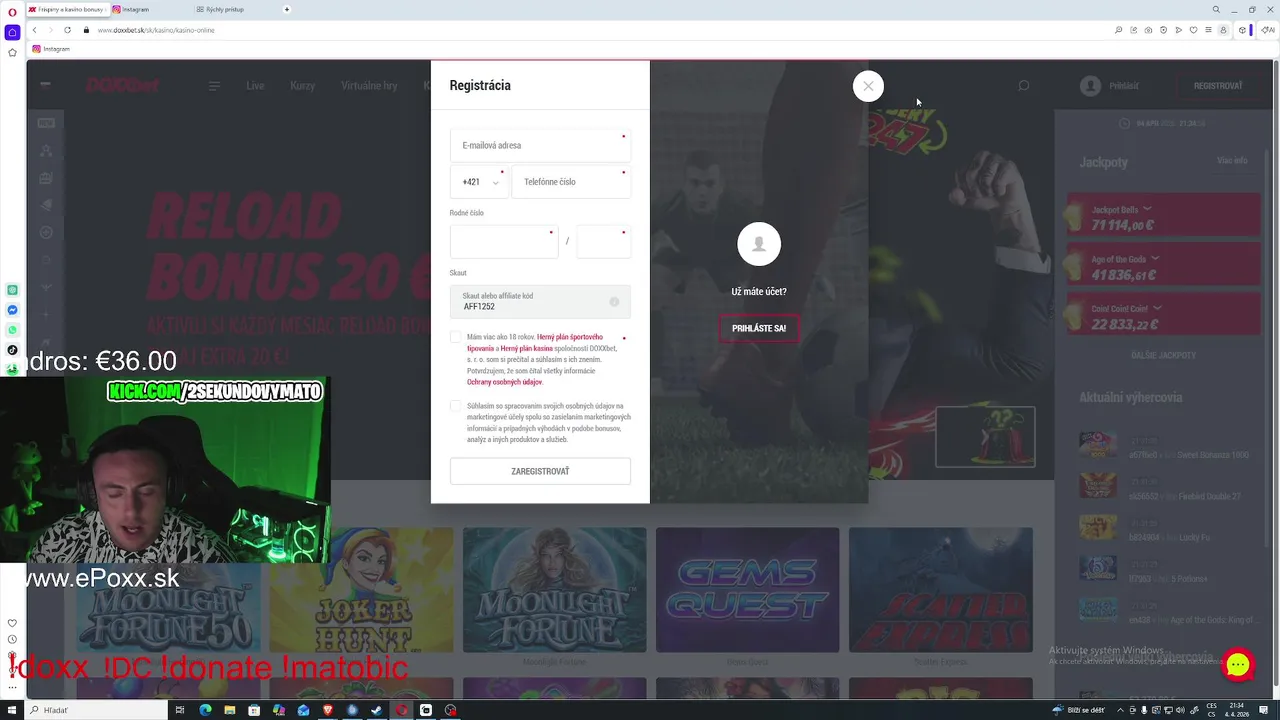Open the +421 country code dropdown
Image resolution: width=1280 pixels, height=720 pixels.
[479, 182]
